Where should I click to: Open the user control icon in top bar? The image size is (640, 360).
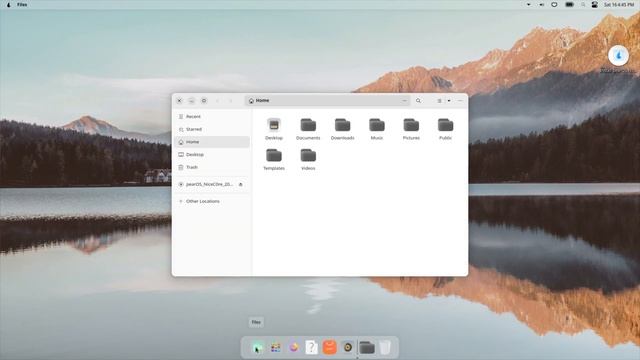(x=595, y=4)
